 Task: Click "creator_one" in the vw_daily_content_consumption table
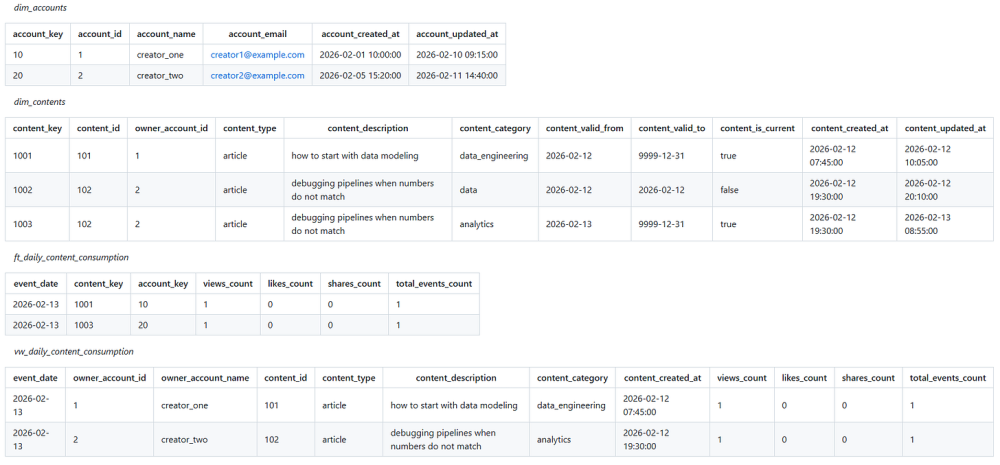point(184,405)
